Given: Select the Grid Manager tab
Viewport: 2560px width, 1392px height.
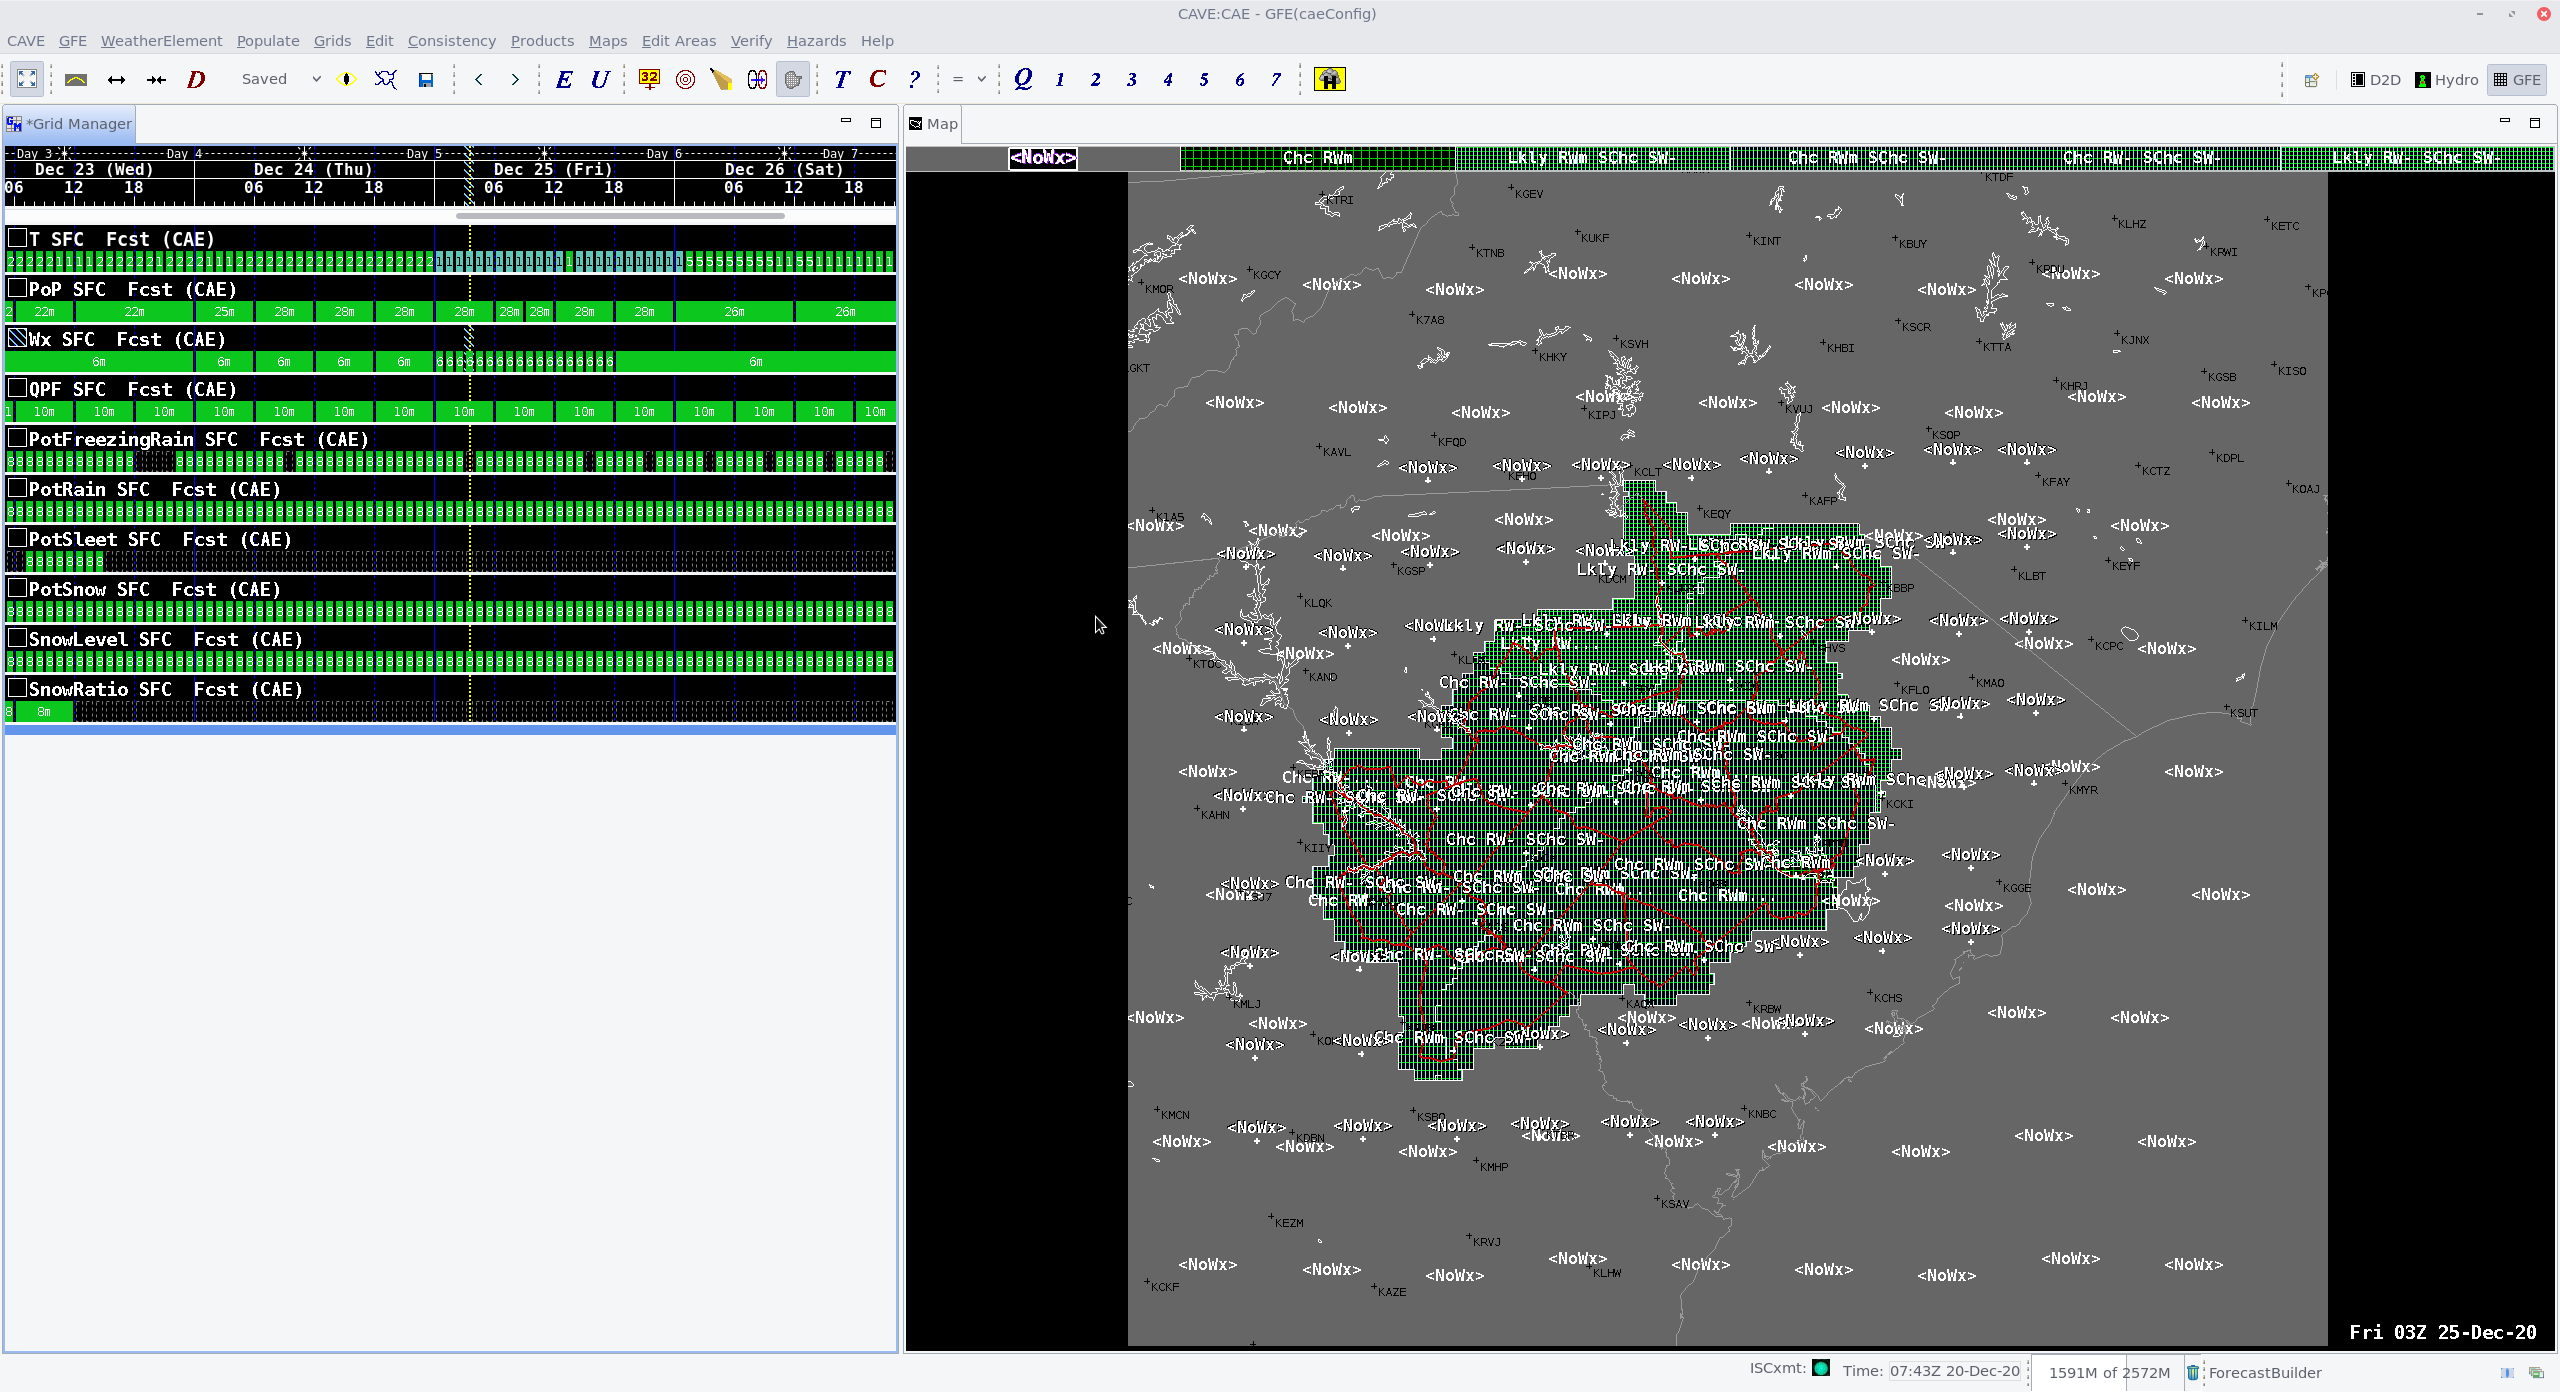Looking at the screenshot, I should [69, 124].
